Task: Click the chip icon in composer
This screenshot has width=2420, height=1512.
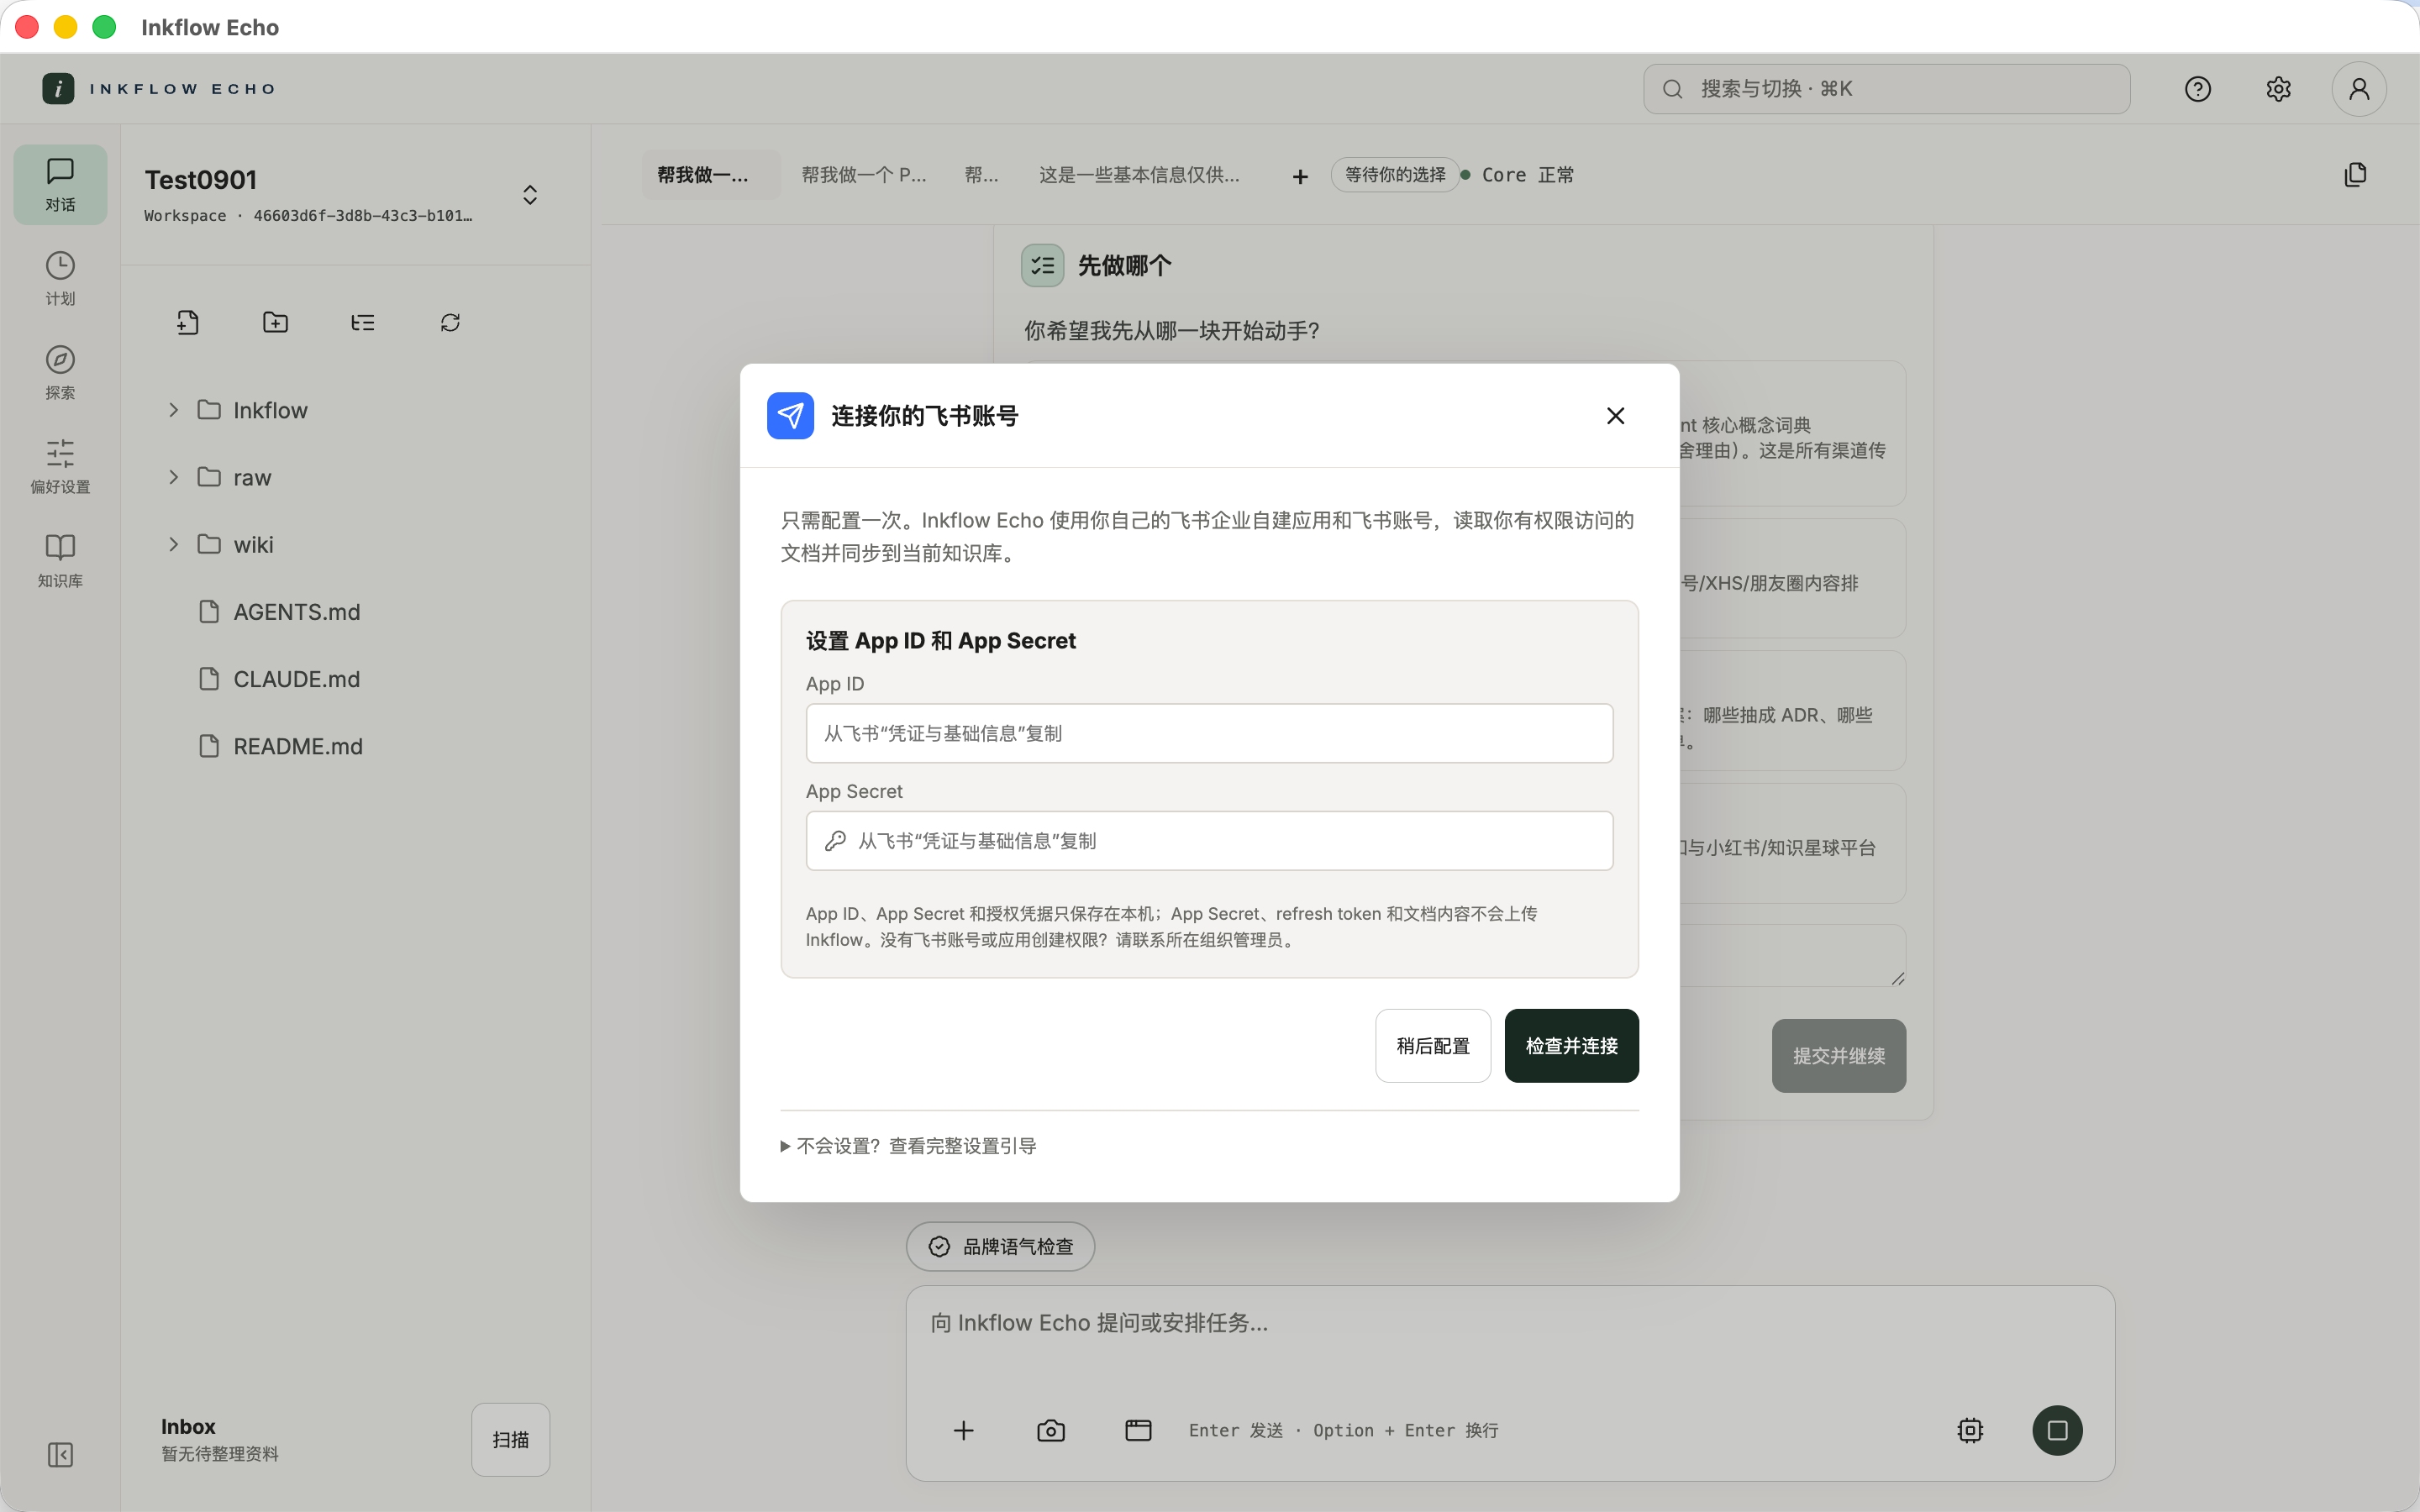Action: [1970, 1430]
